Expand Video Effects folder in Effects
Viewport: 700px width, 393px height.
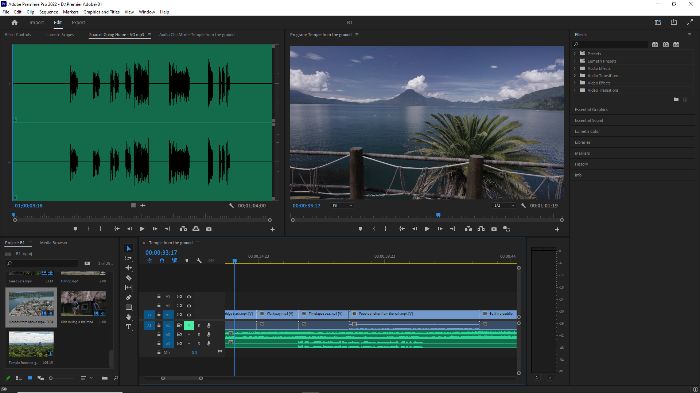click(575, 83)
